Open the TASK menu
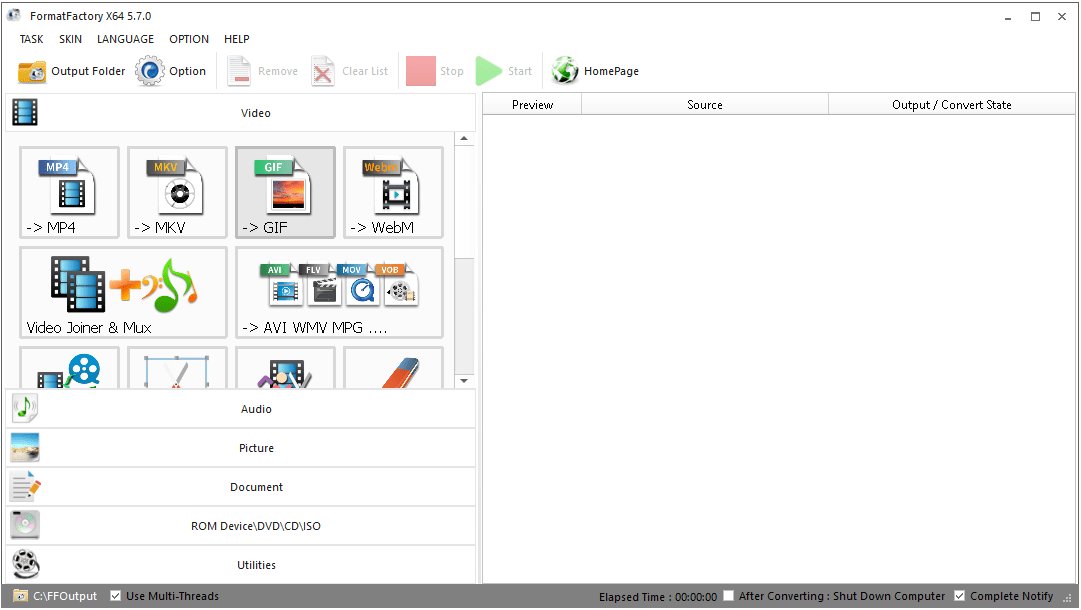The height and width of the screenshot is (610, 1081). pos(31,39)
